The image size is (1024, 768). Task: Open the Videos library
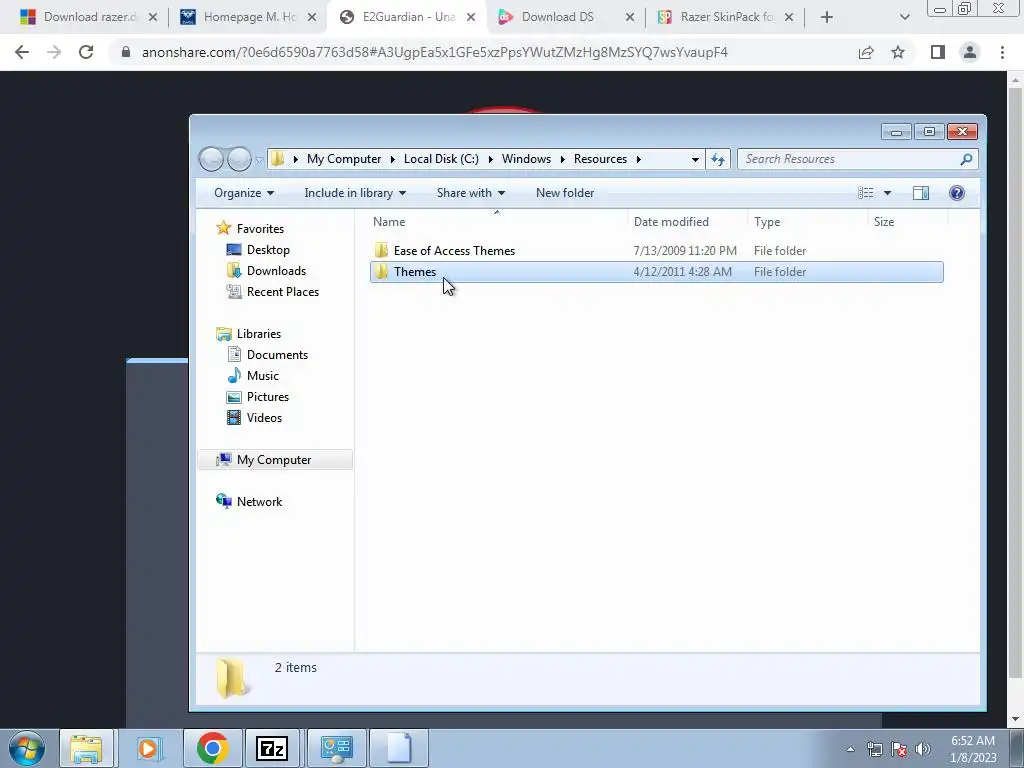pos(264,418)
